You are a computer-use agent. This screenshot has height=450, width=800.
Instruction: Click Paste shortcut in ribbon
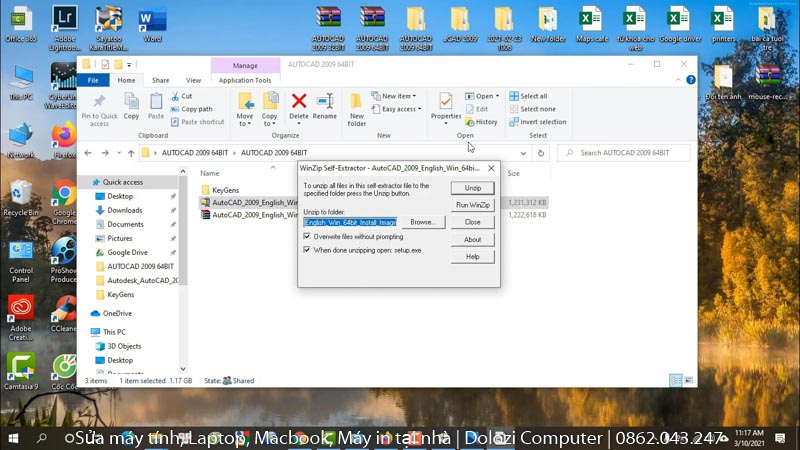coord(197,122)
